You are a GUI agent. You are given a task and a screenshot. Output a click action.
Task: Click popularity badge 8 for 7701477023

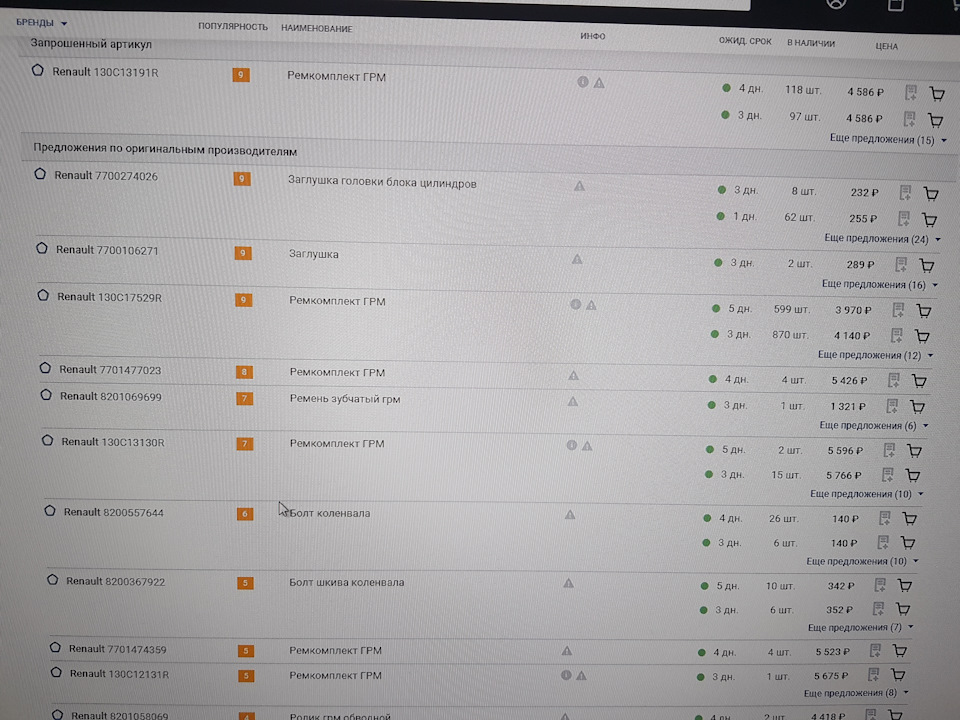click(244, 372)
